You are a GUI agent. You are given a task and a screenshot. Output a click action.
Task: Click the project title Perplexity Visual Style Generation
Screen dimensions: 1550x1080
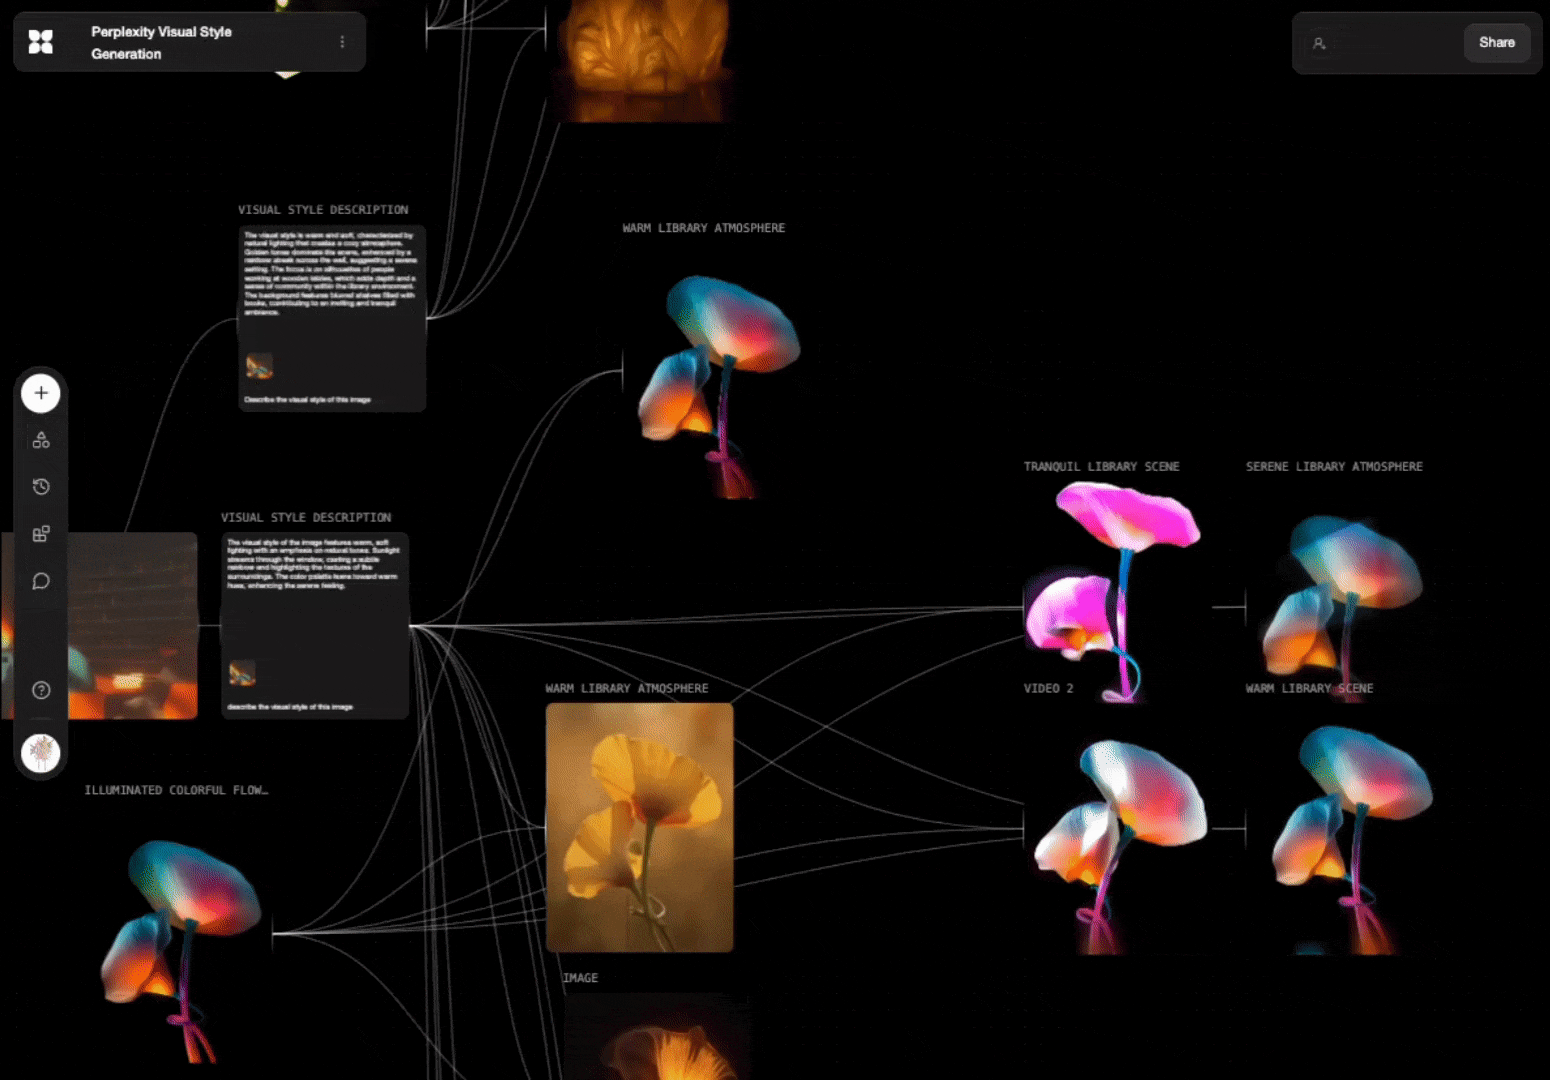[x=161, y=42]
